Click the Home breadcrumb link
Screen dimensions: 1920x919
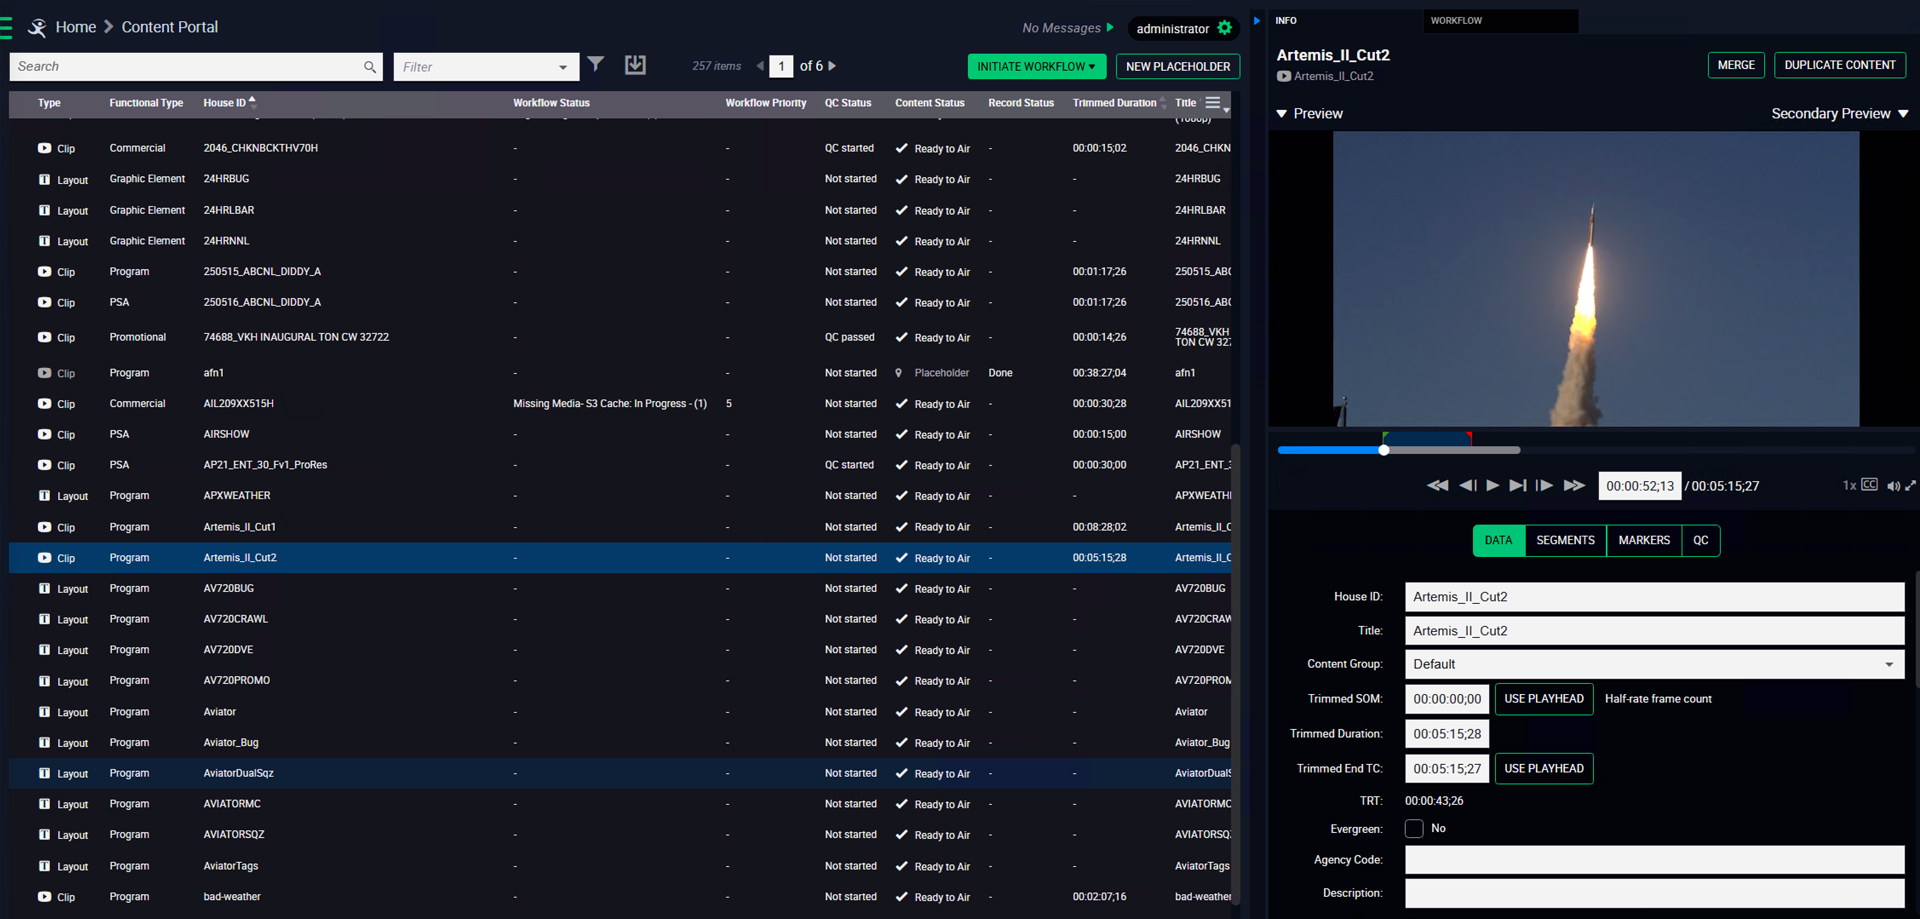76,27
